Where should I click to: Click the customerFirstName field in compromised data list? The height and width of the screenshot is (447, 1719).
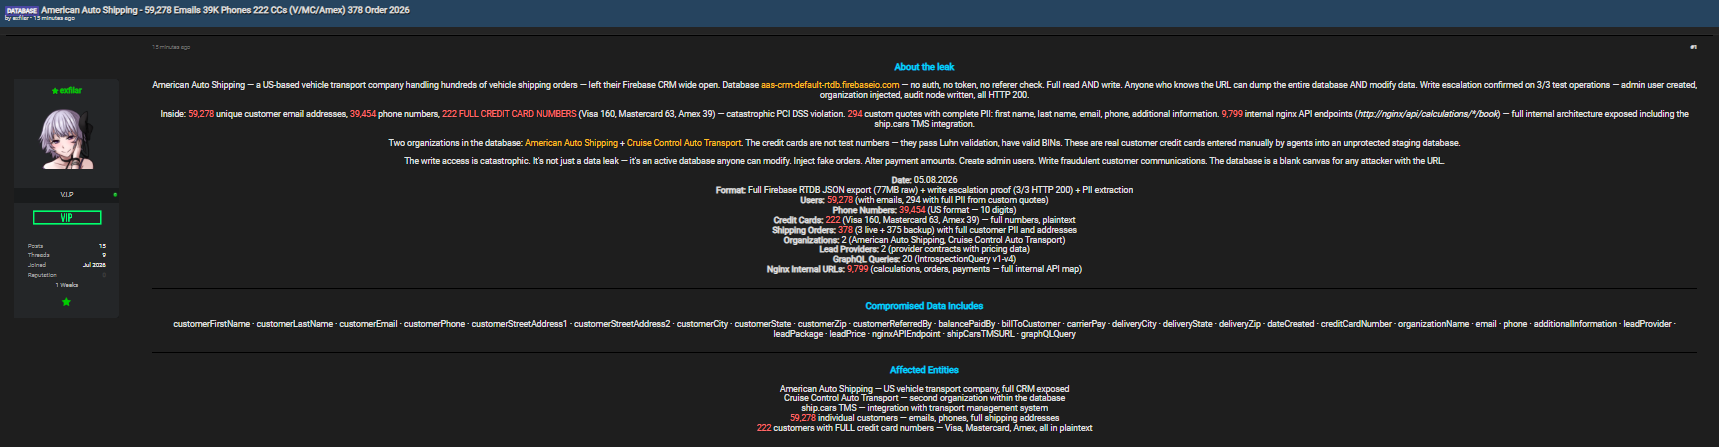(212, 324)
